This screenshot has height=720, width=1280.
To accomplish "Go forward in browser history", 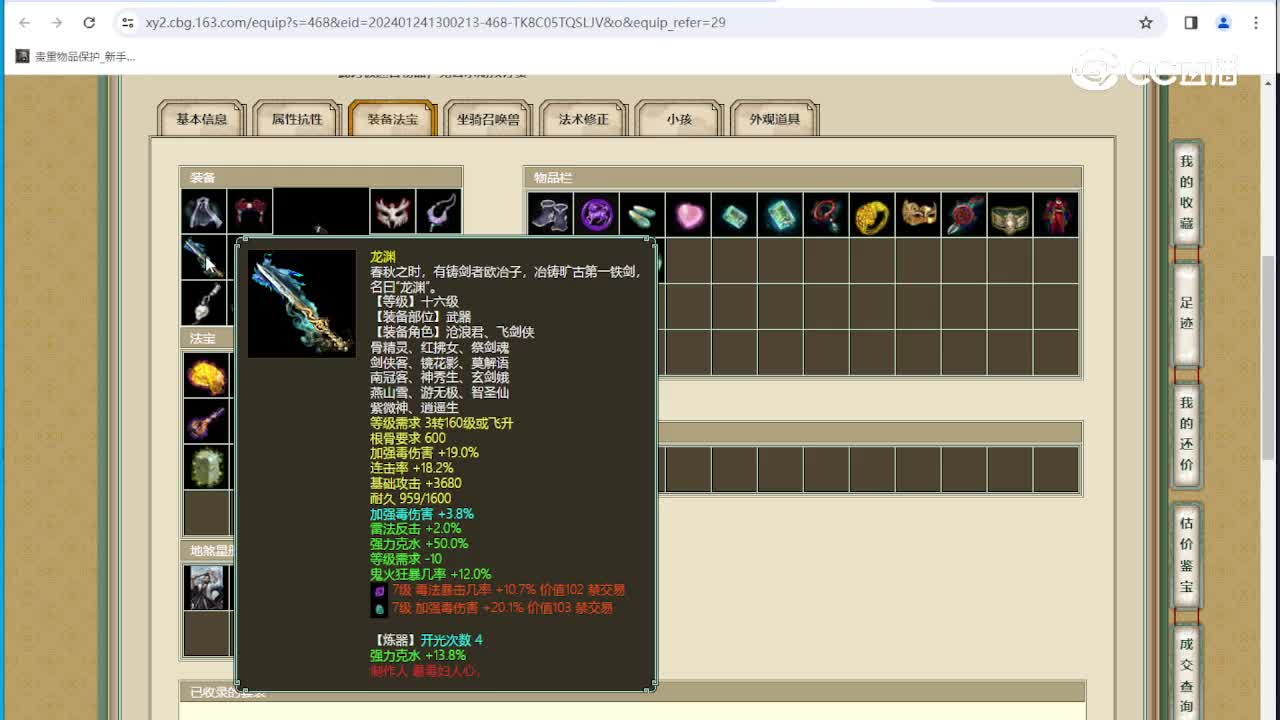I will click(x=56, y=22).
